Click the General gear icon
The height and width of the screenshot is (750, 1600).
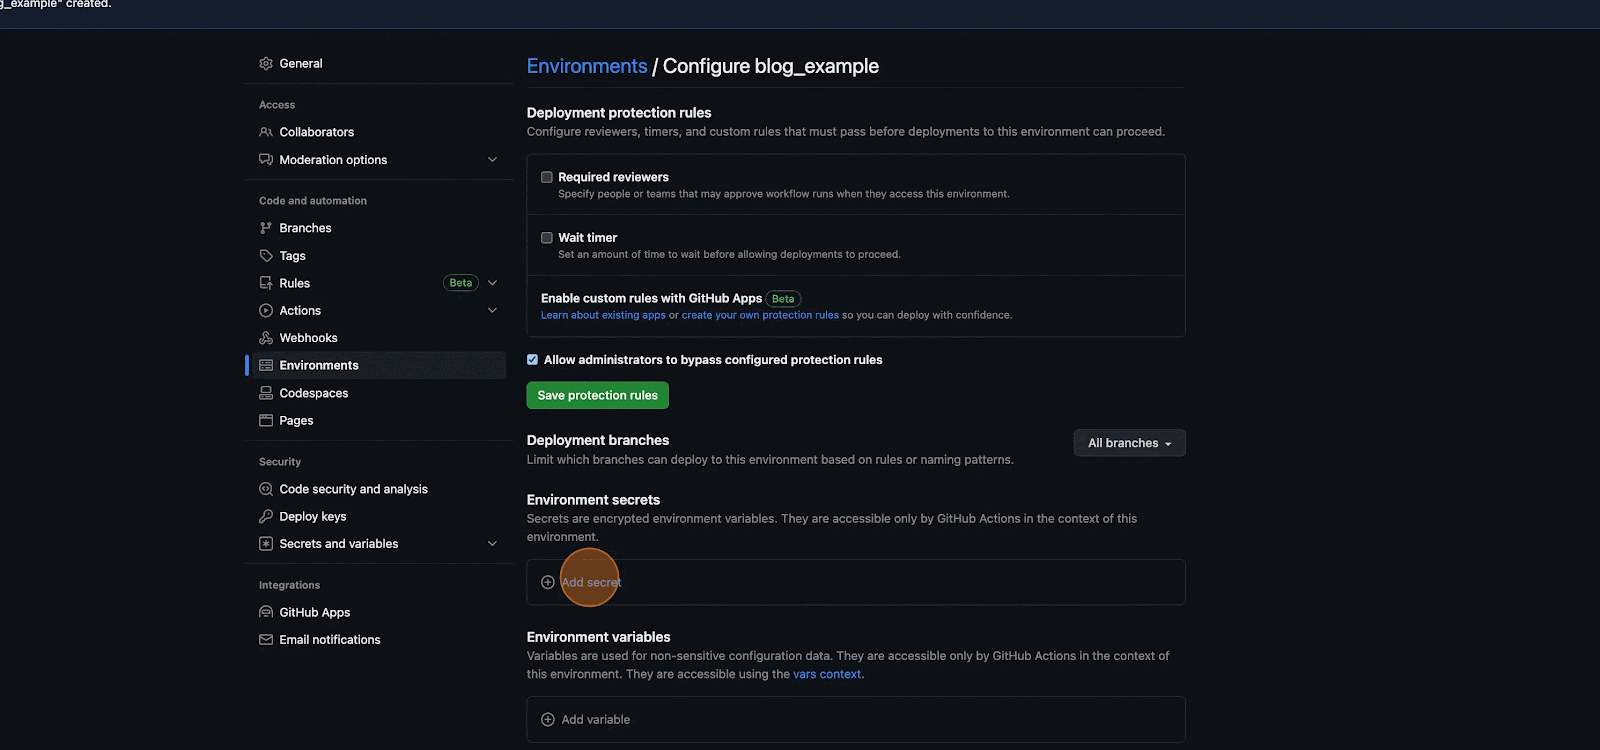(x=266, y=63)
